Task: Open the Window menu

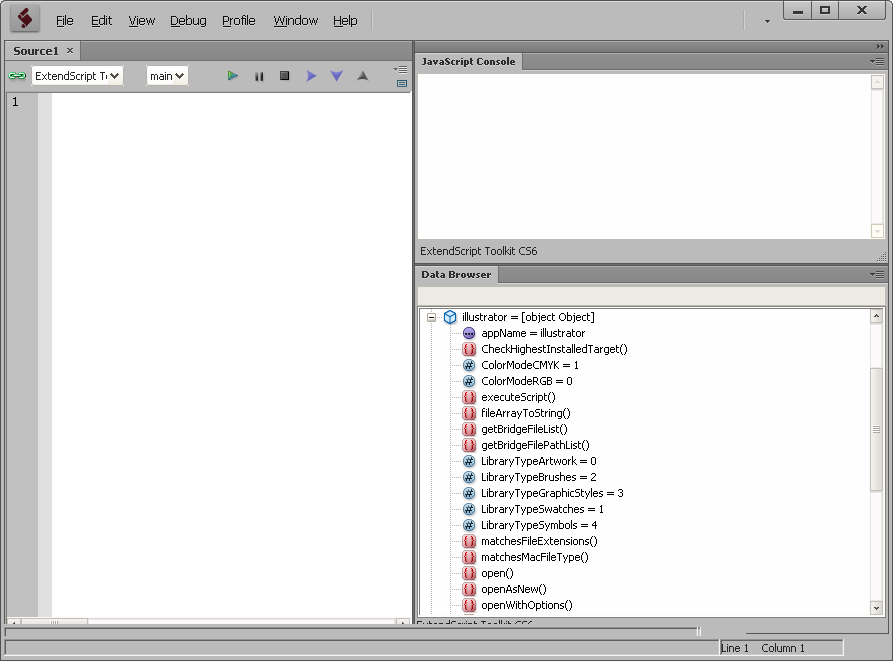Action: point(296,20)
